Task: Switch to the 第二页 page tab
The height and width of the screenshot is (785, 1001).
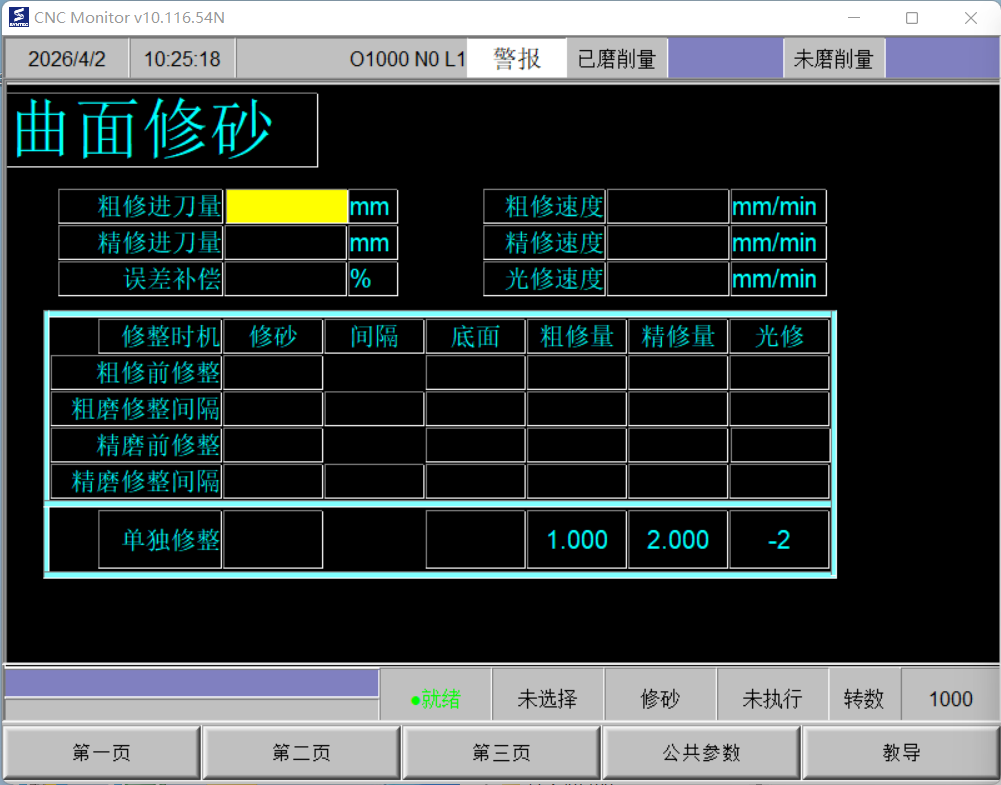Action: [301, 753]
